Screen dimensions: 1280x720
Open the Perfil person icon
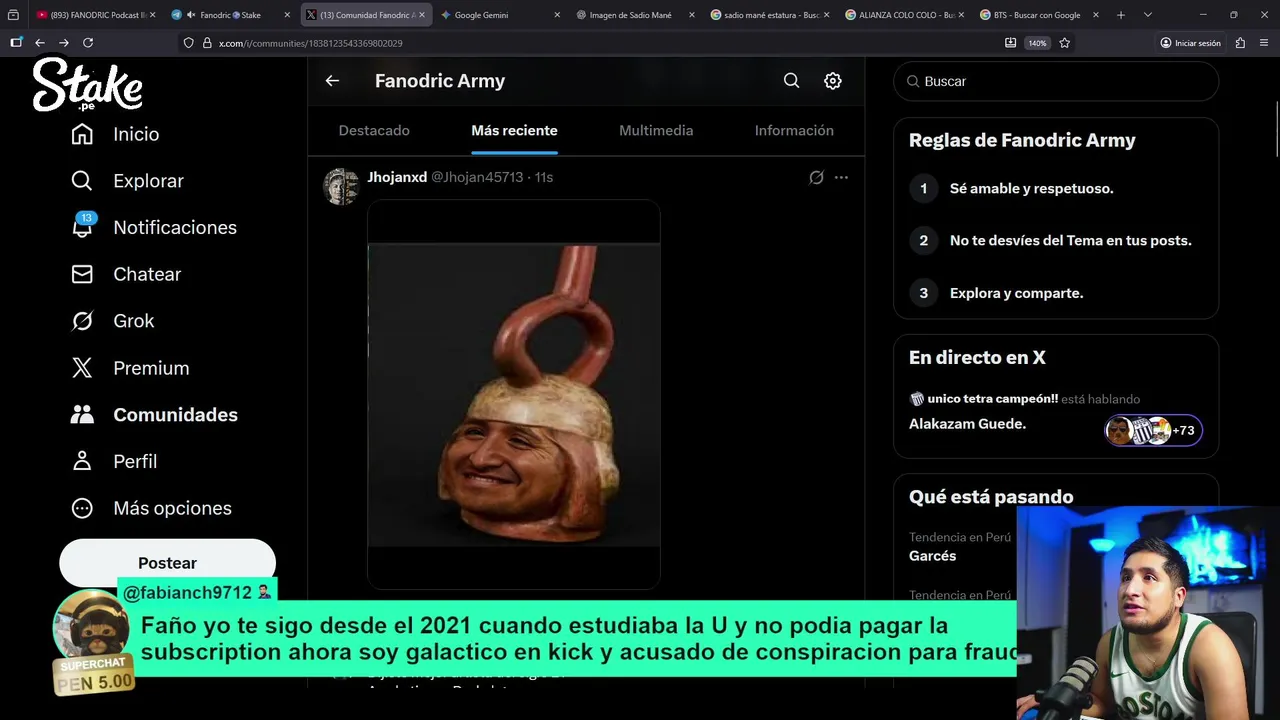[82, 461]
